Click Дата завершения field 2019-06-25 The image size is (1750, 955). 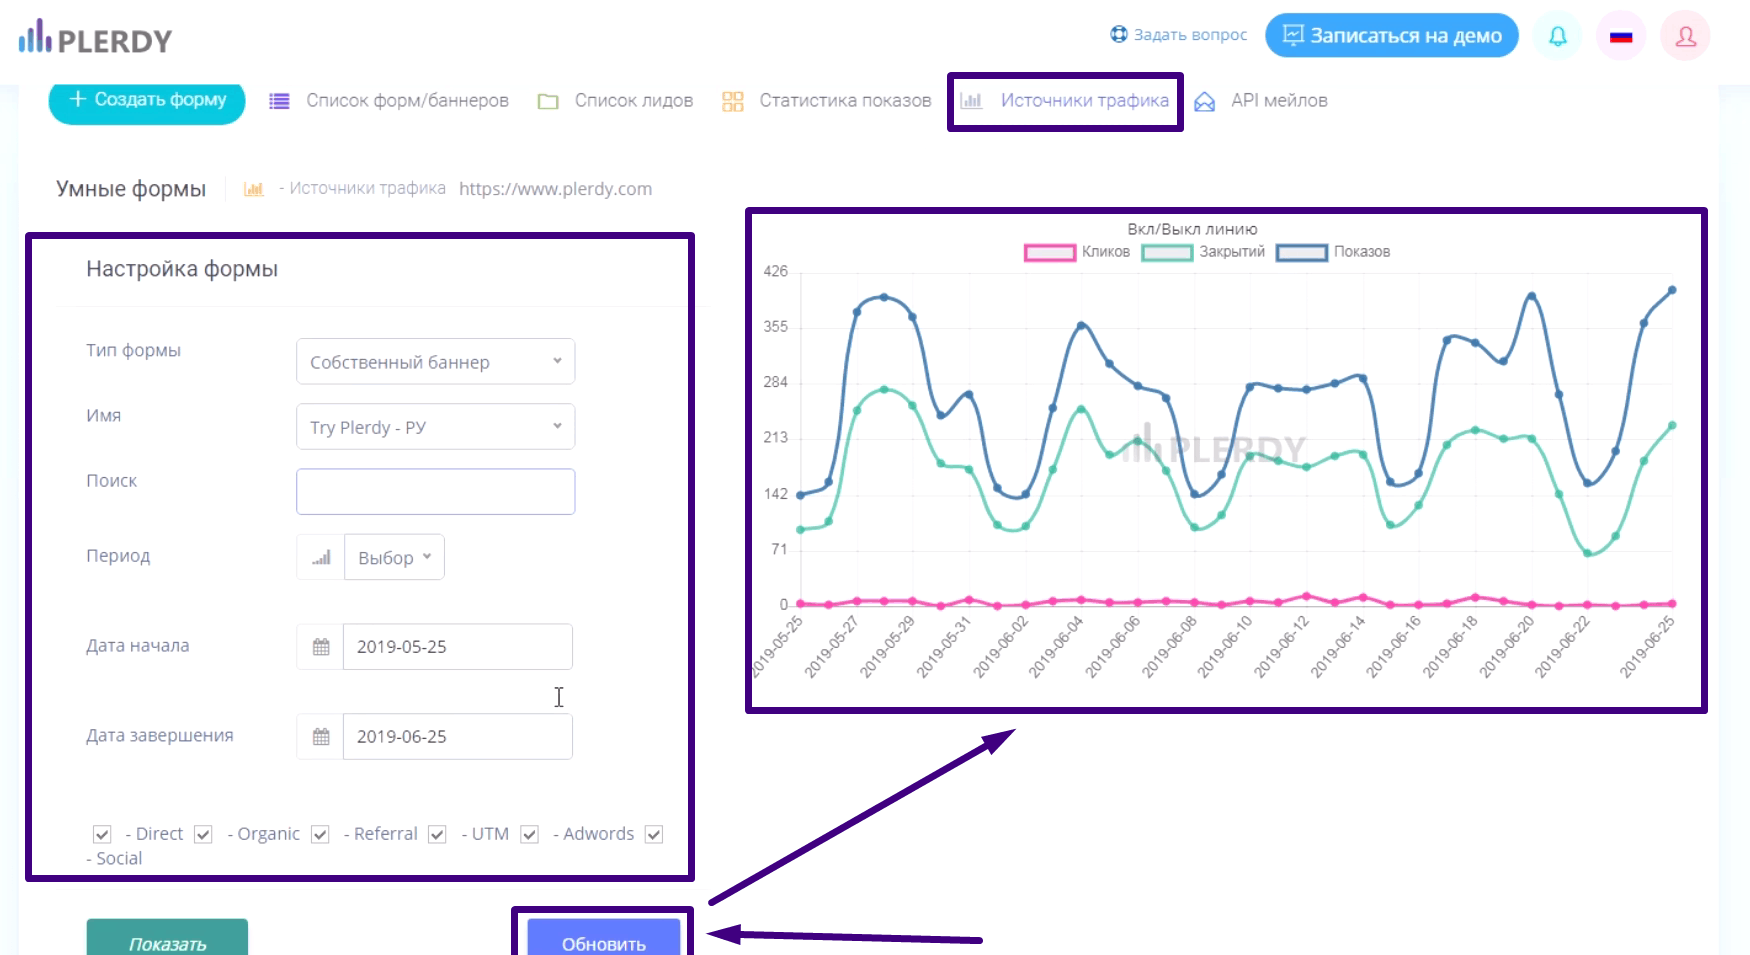click(x=458, y=737)
